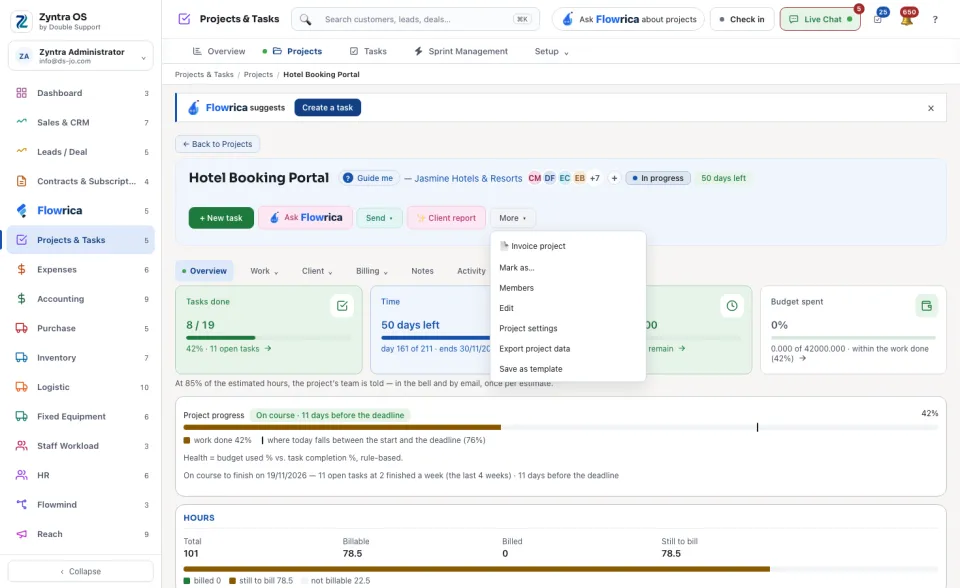This screenshot has height=588, width=960.
Task: Expand the Work tab dropdown
Action: [x=264, y=271]
